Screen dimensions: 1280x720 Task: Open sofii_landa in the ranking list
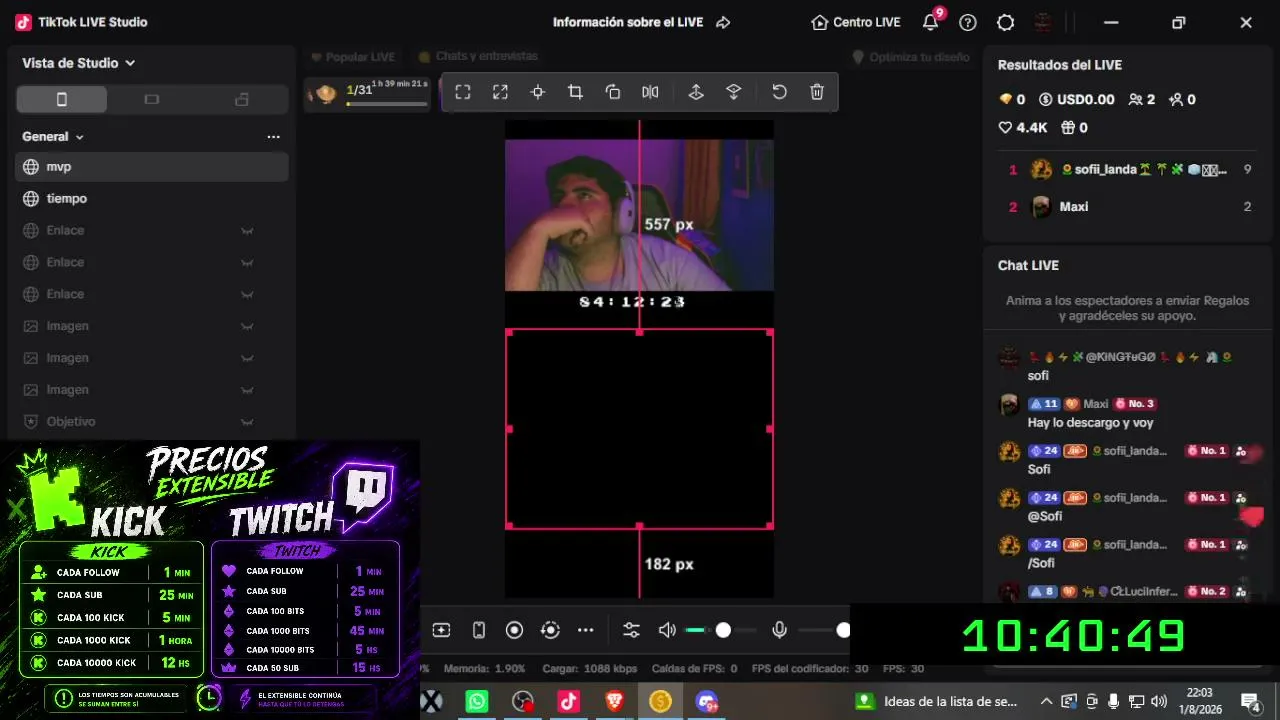[x=1128, y=170]
